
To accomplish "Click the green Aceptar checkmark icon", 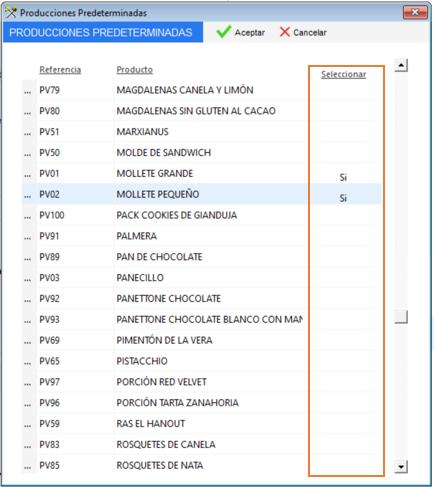I will click(223, 32).
